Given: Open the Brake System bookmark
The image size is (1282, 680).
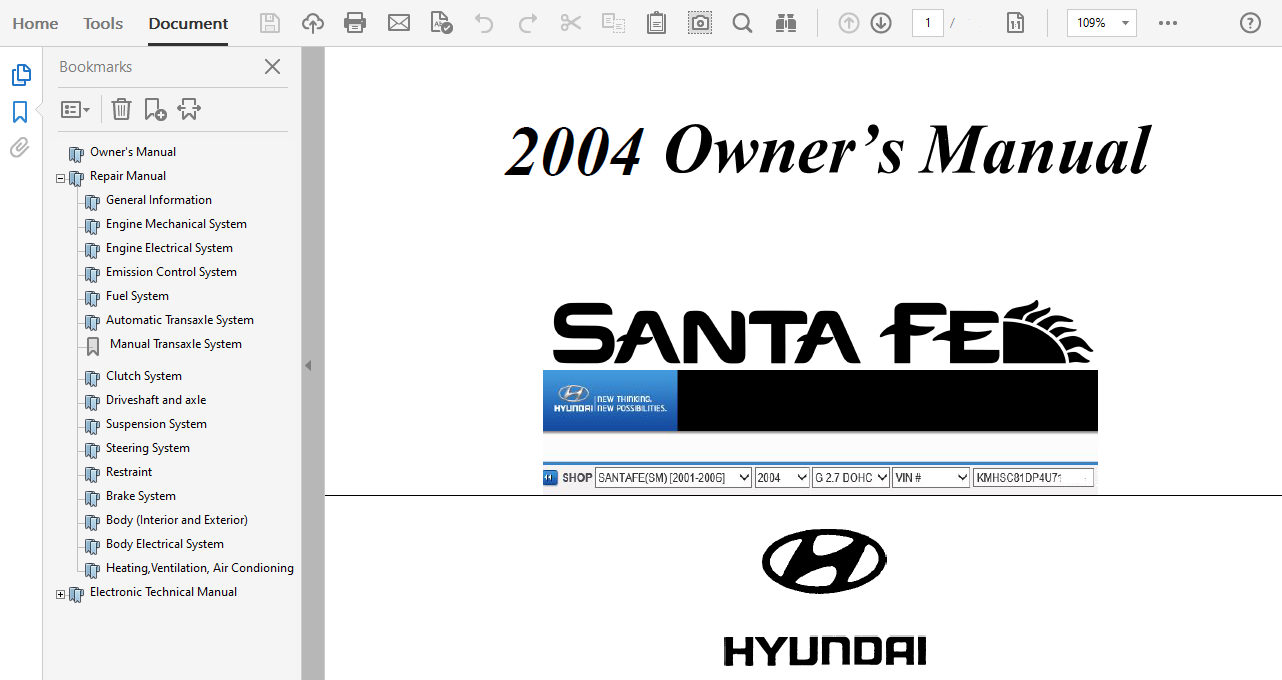Looking at the screenshot, I should coord(141,496).
